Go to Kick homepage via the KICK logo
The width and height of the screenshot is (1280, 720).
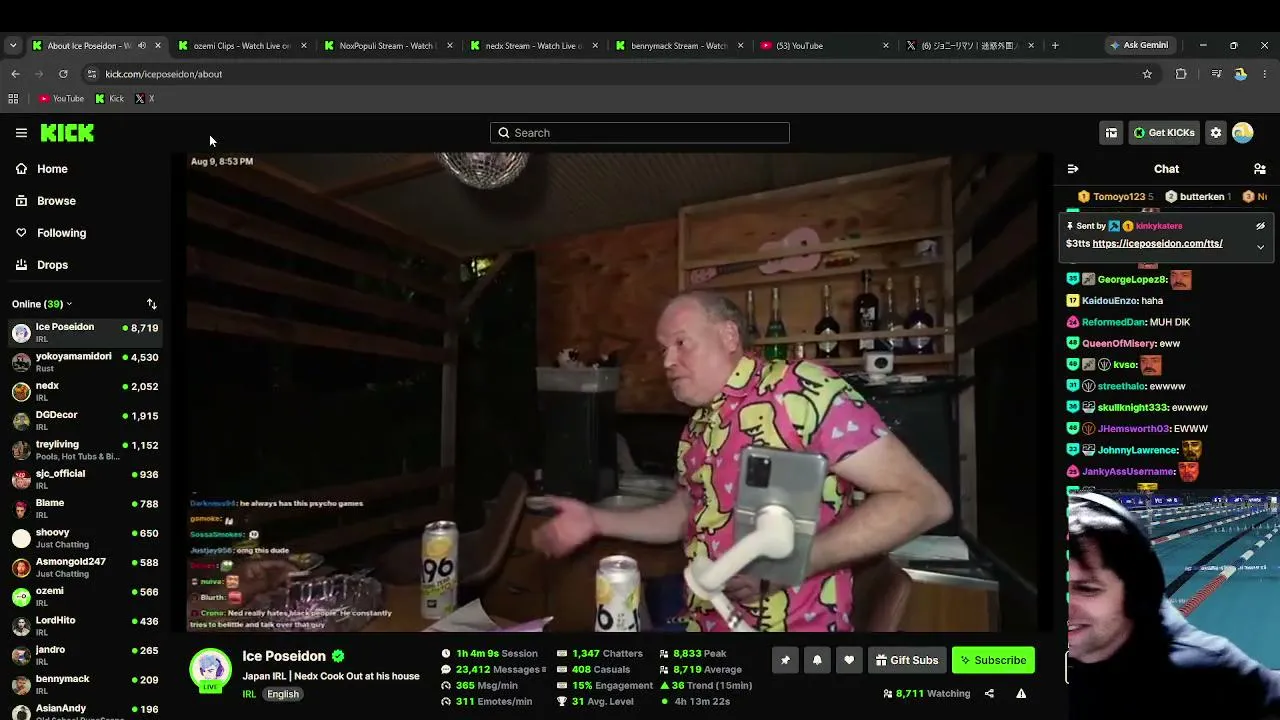67,132
